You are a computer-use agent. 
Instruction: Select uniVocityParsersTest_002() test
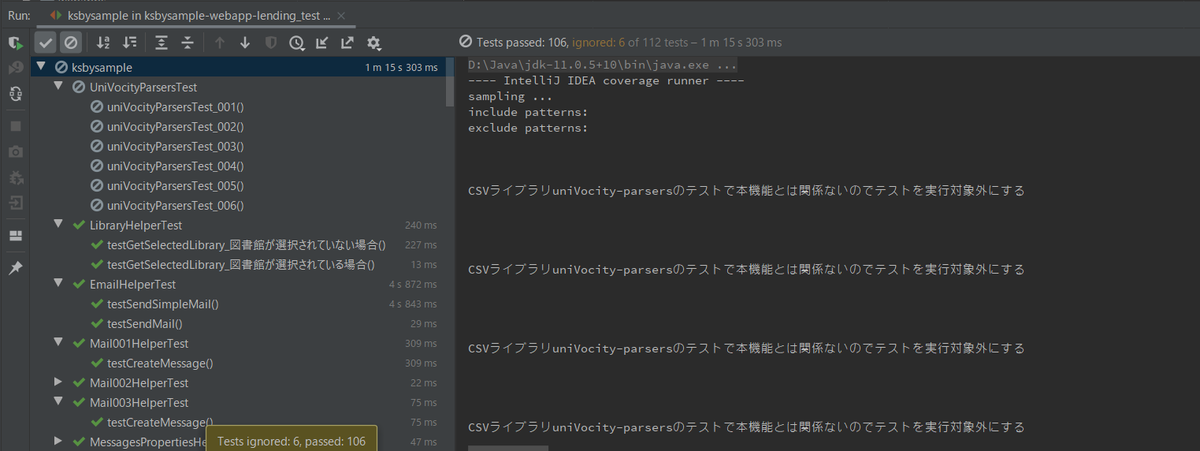pyautogui.click(x=174, y=127)
